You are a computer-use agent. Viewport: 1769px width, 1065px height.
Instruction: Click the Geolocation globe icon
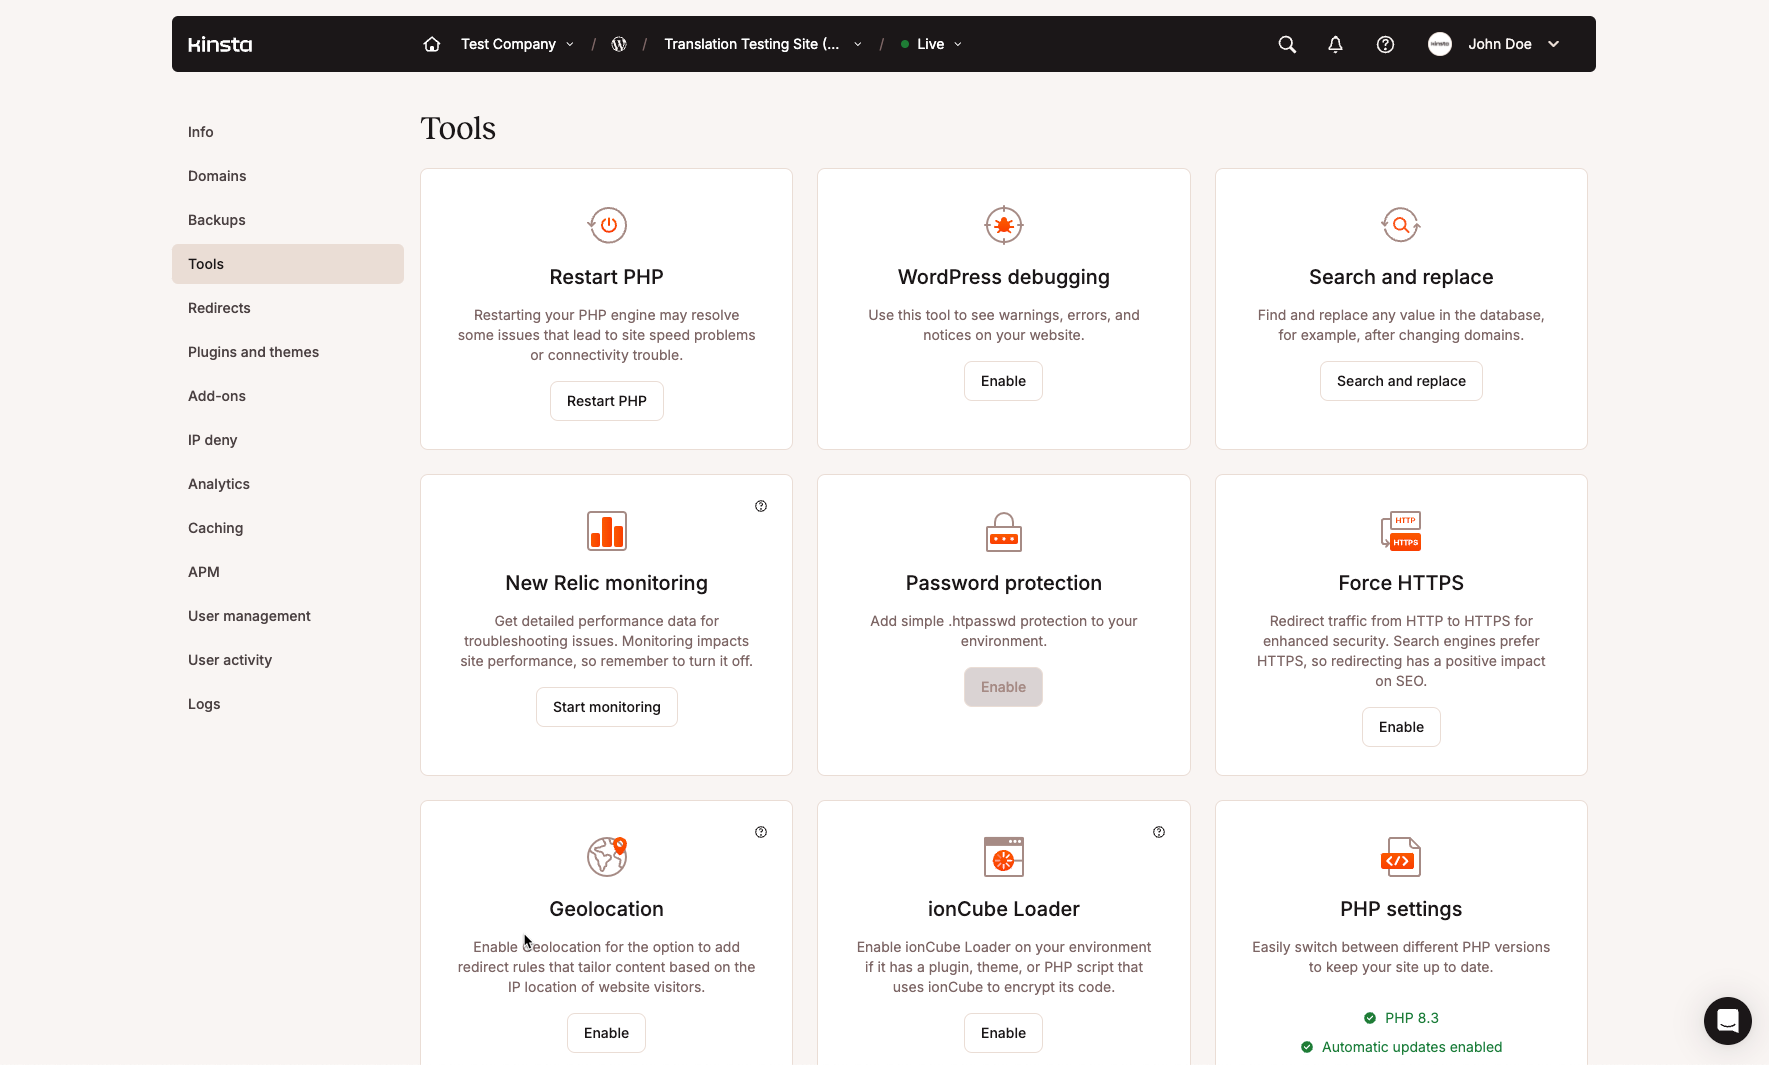[x=607, y=857]
